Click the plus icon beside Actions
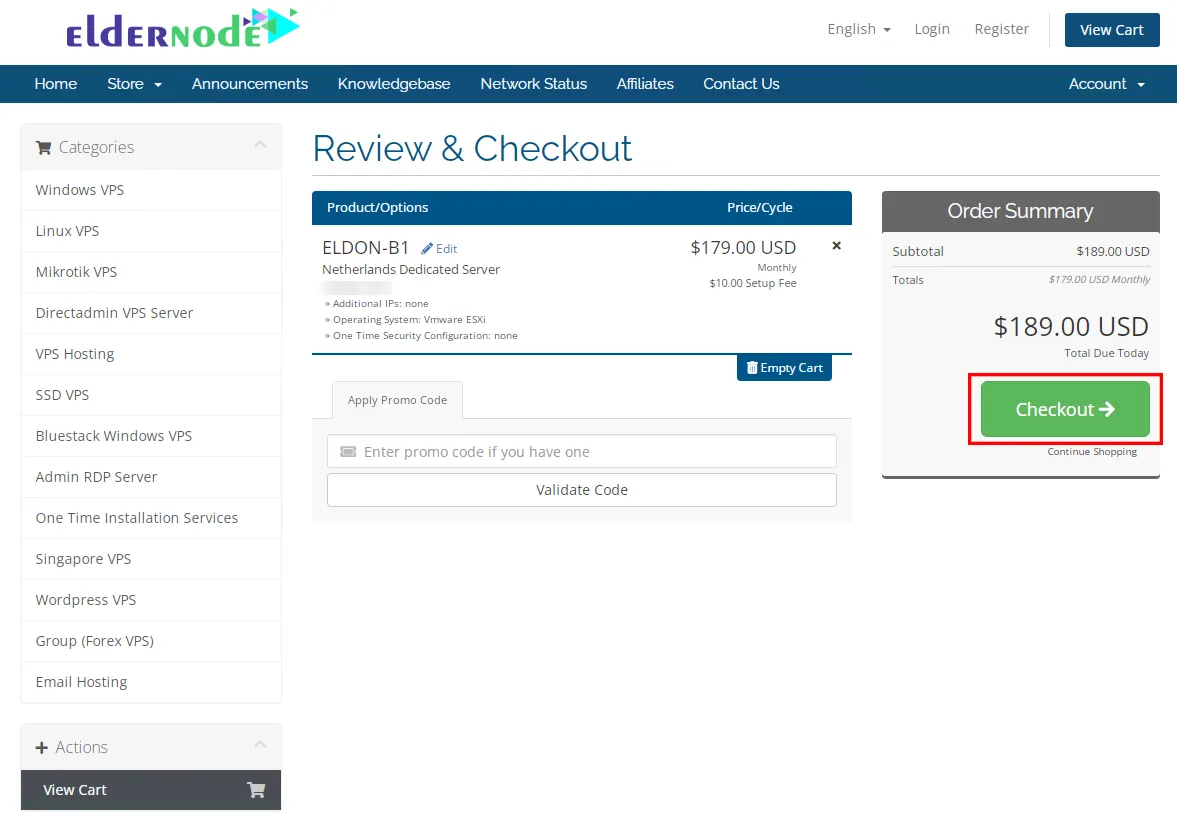This screenshot has width=1177, height=814. coord(41,747)
